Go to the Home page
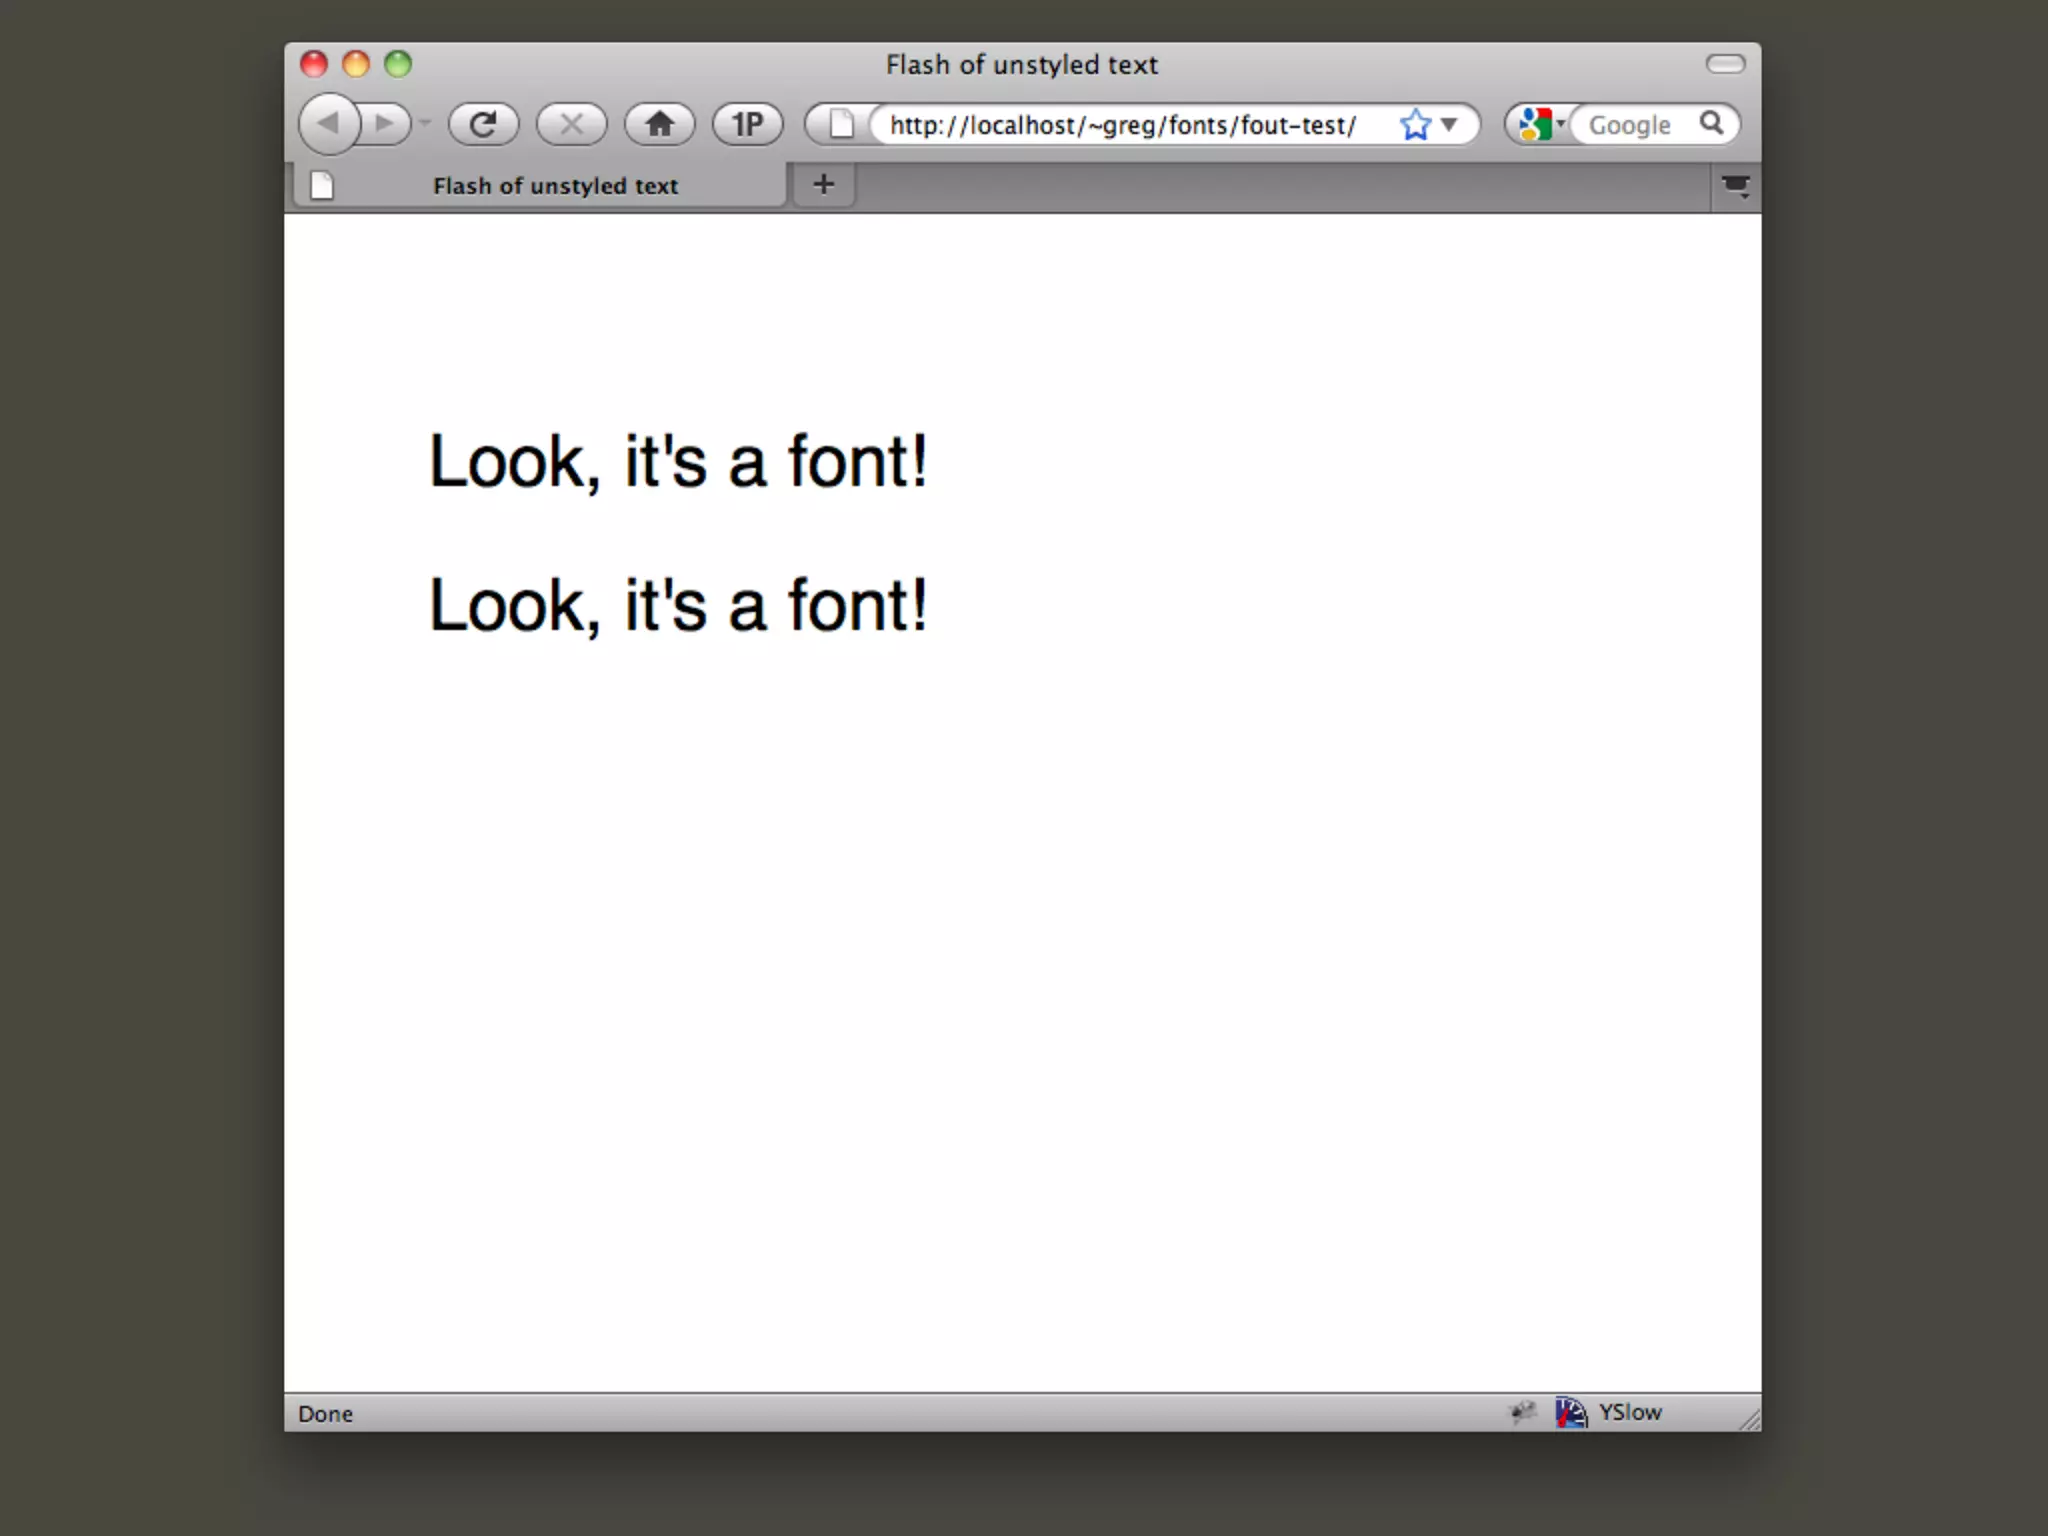2048x1536 pixels. [659, 124]
